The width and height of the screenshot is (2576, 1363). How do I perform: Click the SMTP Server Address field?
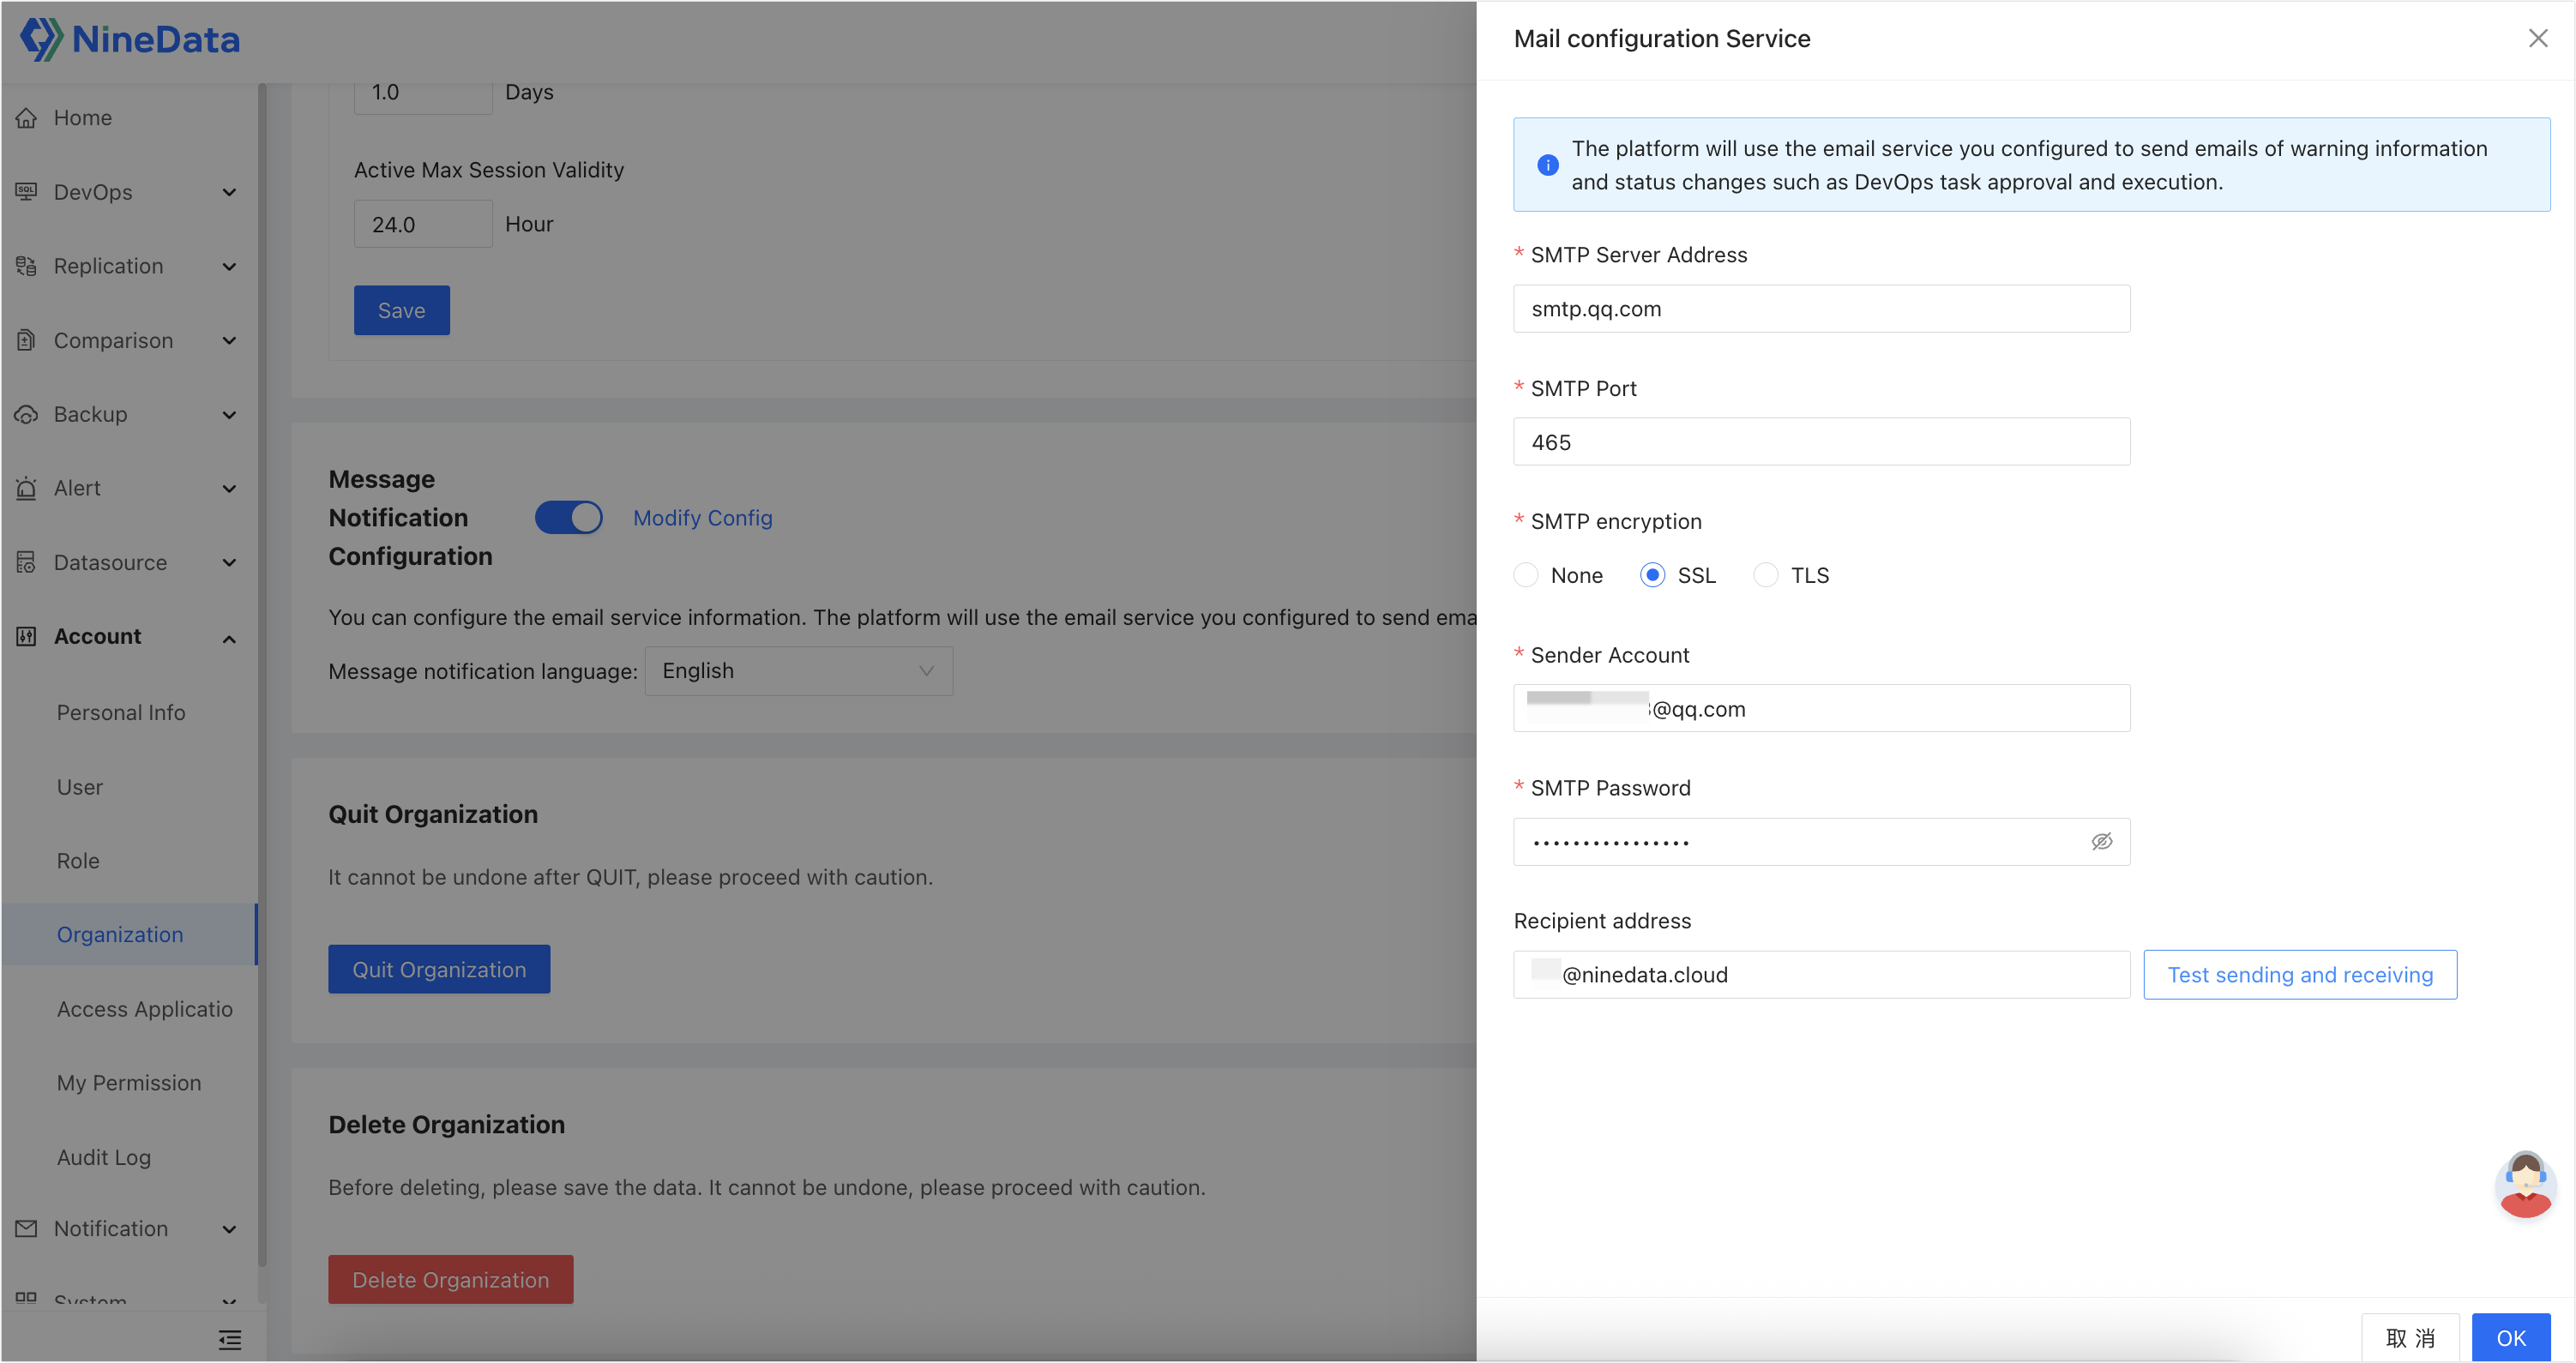pyautogui.click(x=1820, y=309)
